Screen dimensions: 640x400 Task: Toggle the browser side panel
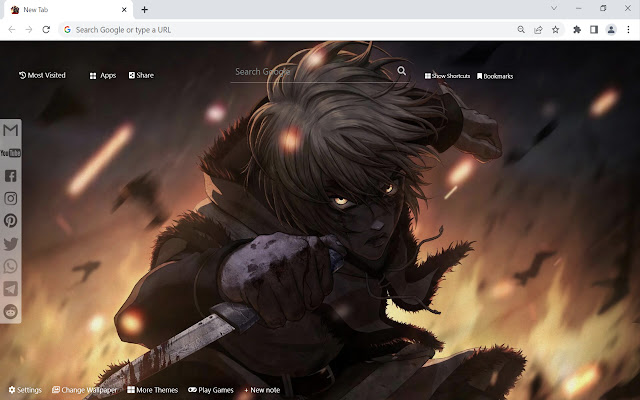(x=594, y=29)
